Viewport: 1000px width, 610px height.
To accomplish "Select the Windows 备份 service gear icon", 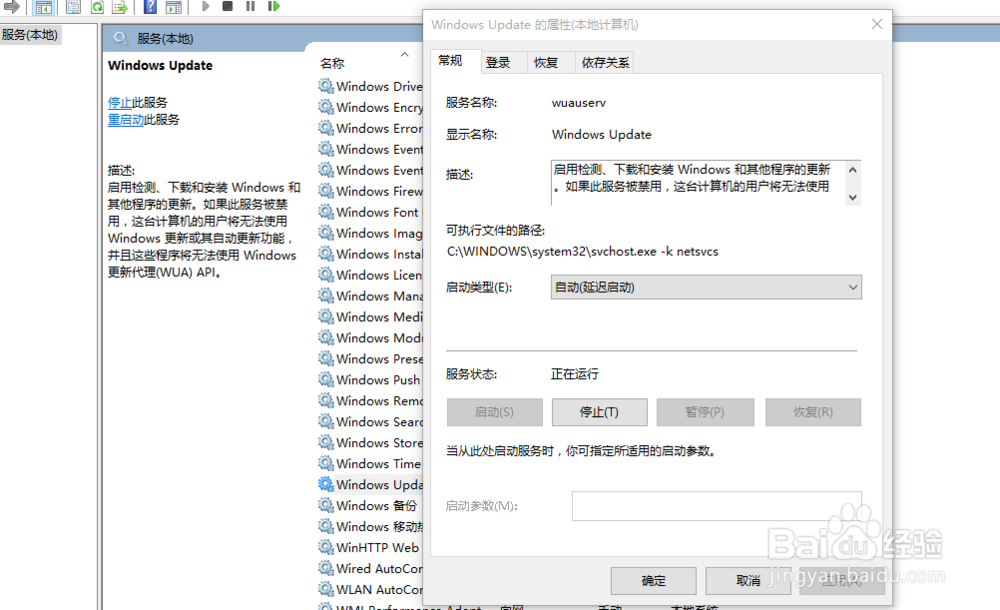I will pyautogui.click(x=326, y=505).
